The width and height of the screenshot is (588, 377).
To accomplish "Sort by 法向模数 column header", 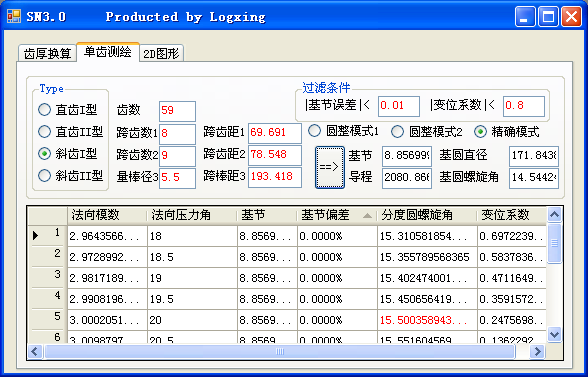I will (x=107, y=215).
